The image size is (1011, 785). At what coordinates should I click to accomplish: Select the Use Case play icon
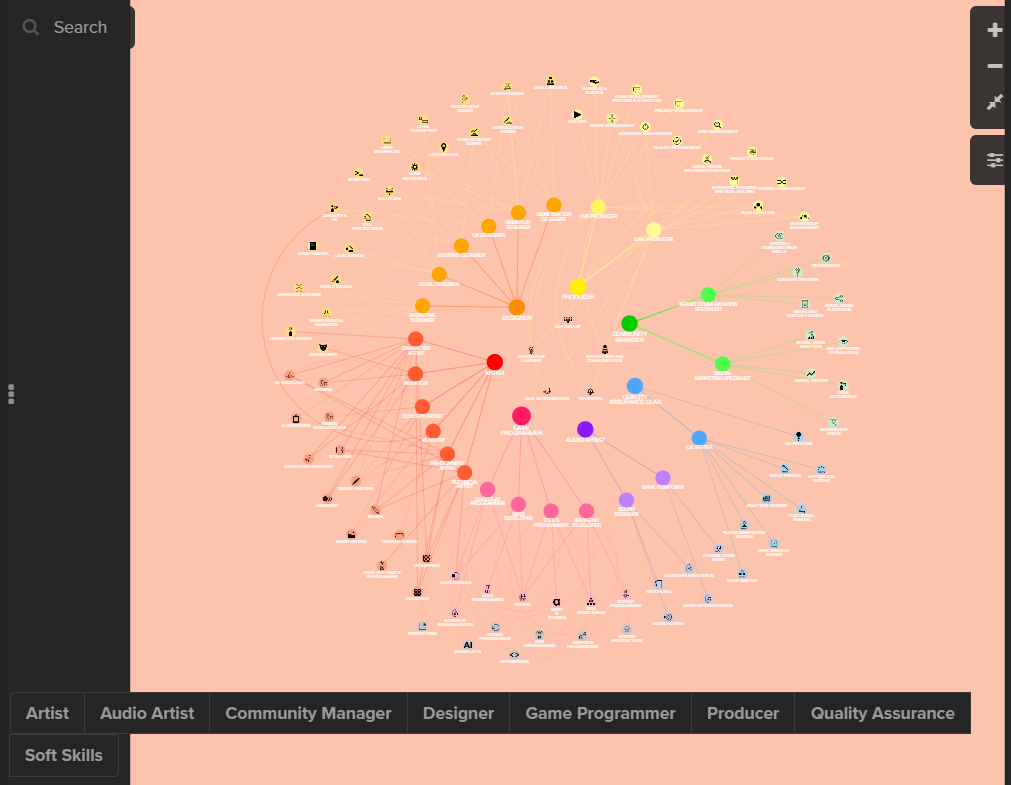coord(577,115)
